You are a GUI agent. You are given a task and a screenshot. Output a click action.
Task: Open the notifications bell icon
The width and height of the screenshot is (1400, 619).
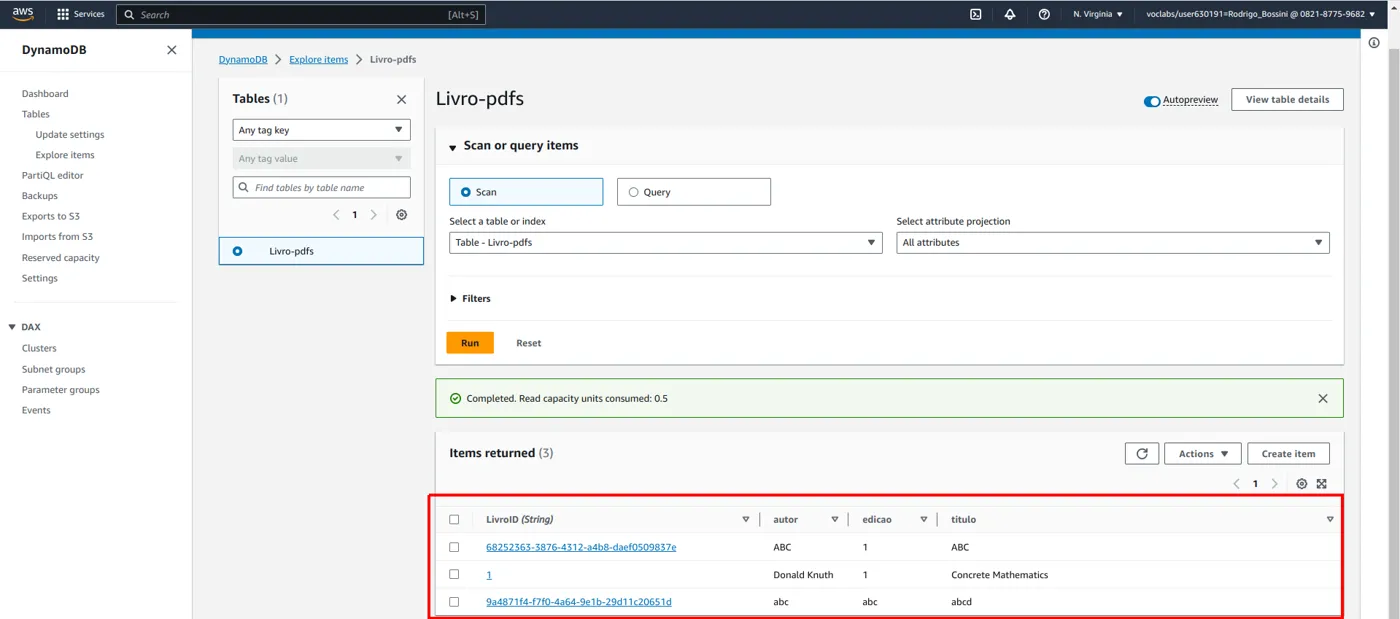[1010, 14]
